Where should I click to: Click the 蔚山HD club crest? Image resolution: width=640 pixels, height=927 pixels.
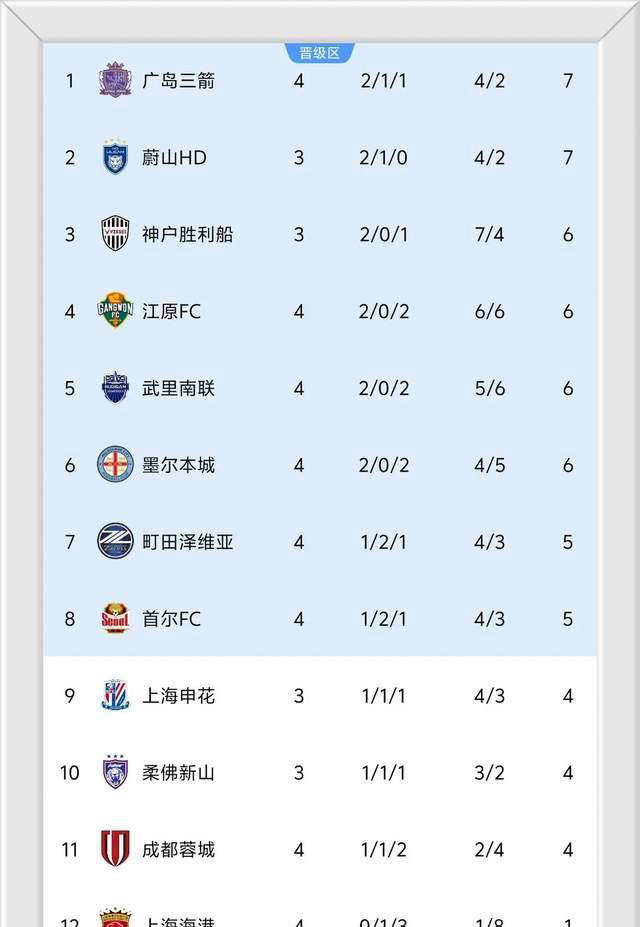[x=115, y=157]
